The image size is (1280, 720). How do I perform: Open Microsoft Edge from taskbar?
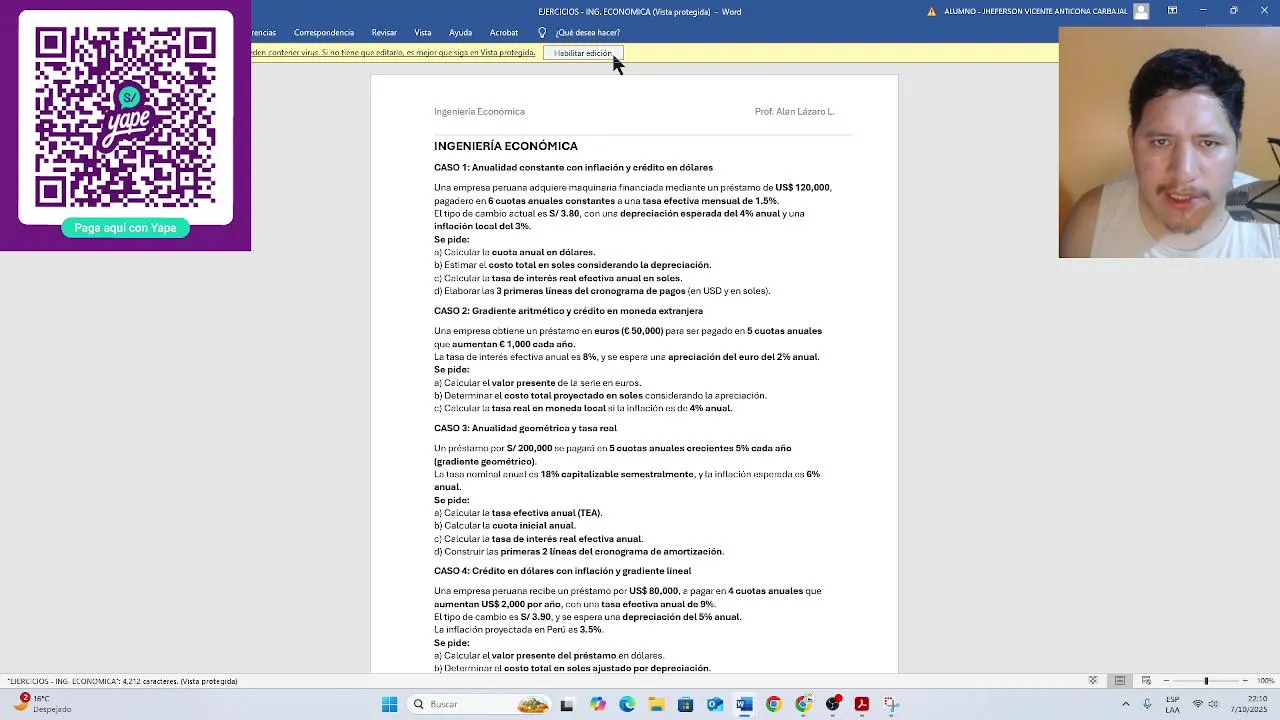tap(627, 704)
